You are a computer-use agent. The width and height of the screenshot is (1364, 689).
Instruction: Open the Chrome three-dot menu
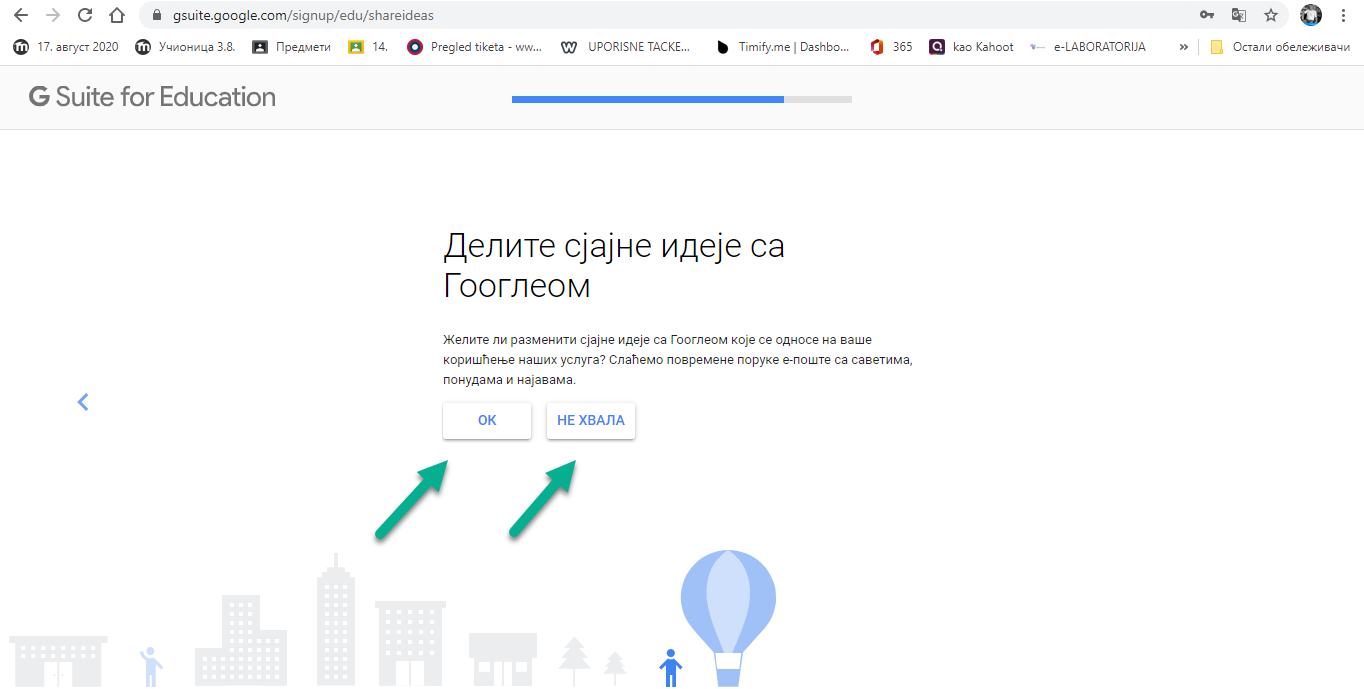click(x=1343, y=15)
